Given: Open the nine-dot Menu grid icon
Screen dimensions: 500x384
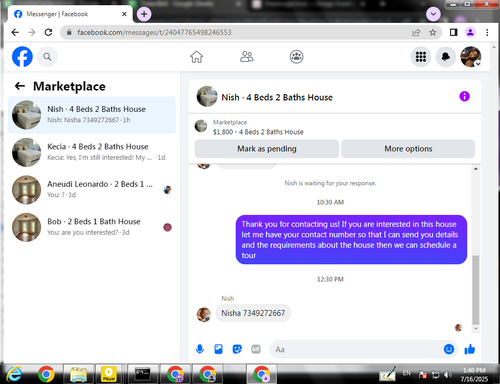Looking at the screenshot, I should click(421, 57).
